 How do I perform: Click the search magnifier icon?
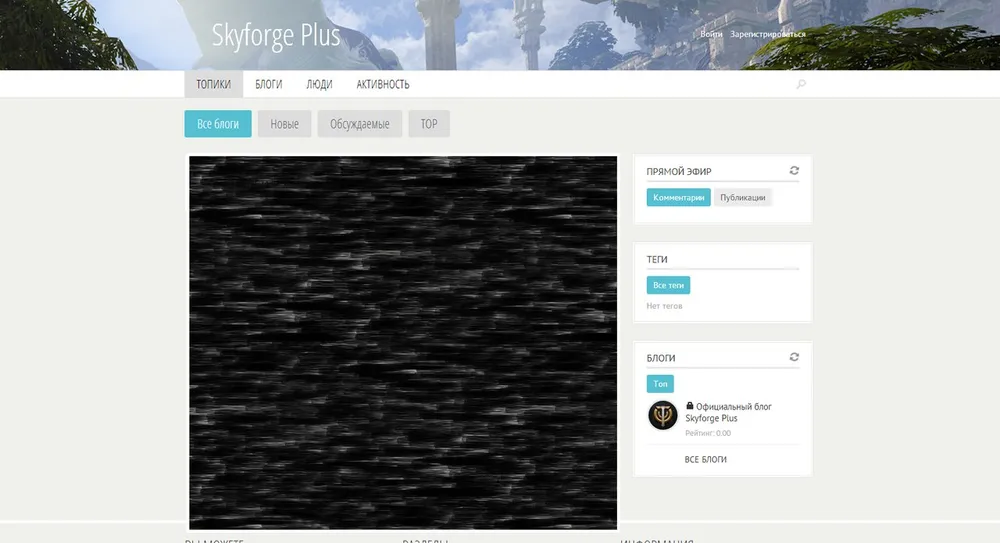click(800, 85)
